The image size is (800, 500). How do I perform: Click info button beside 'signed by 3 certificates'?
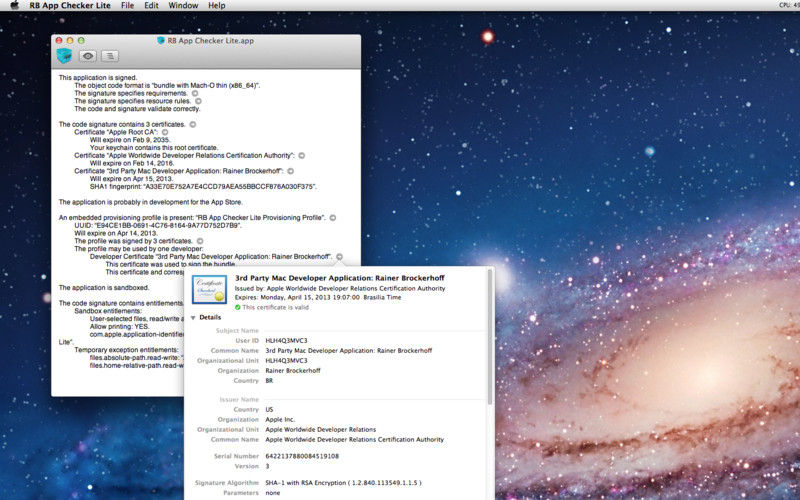pyautogui.click(x=200, y=241)
